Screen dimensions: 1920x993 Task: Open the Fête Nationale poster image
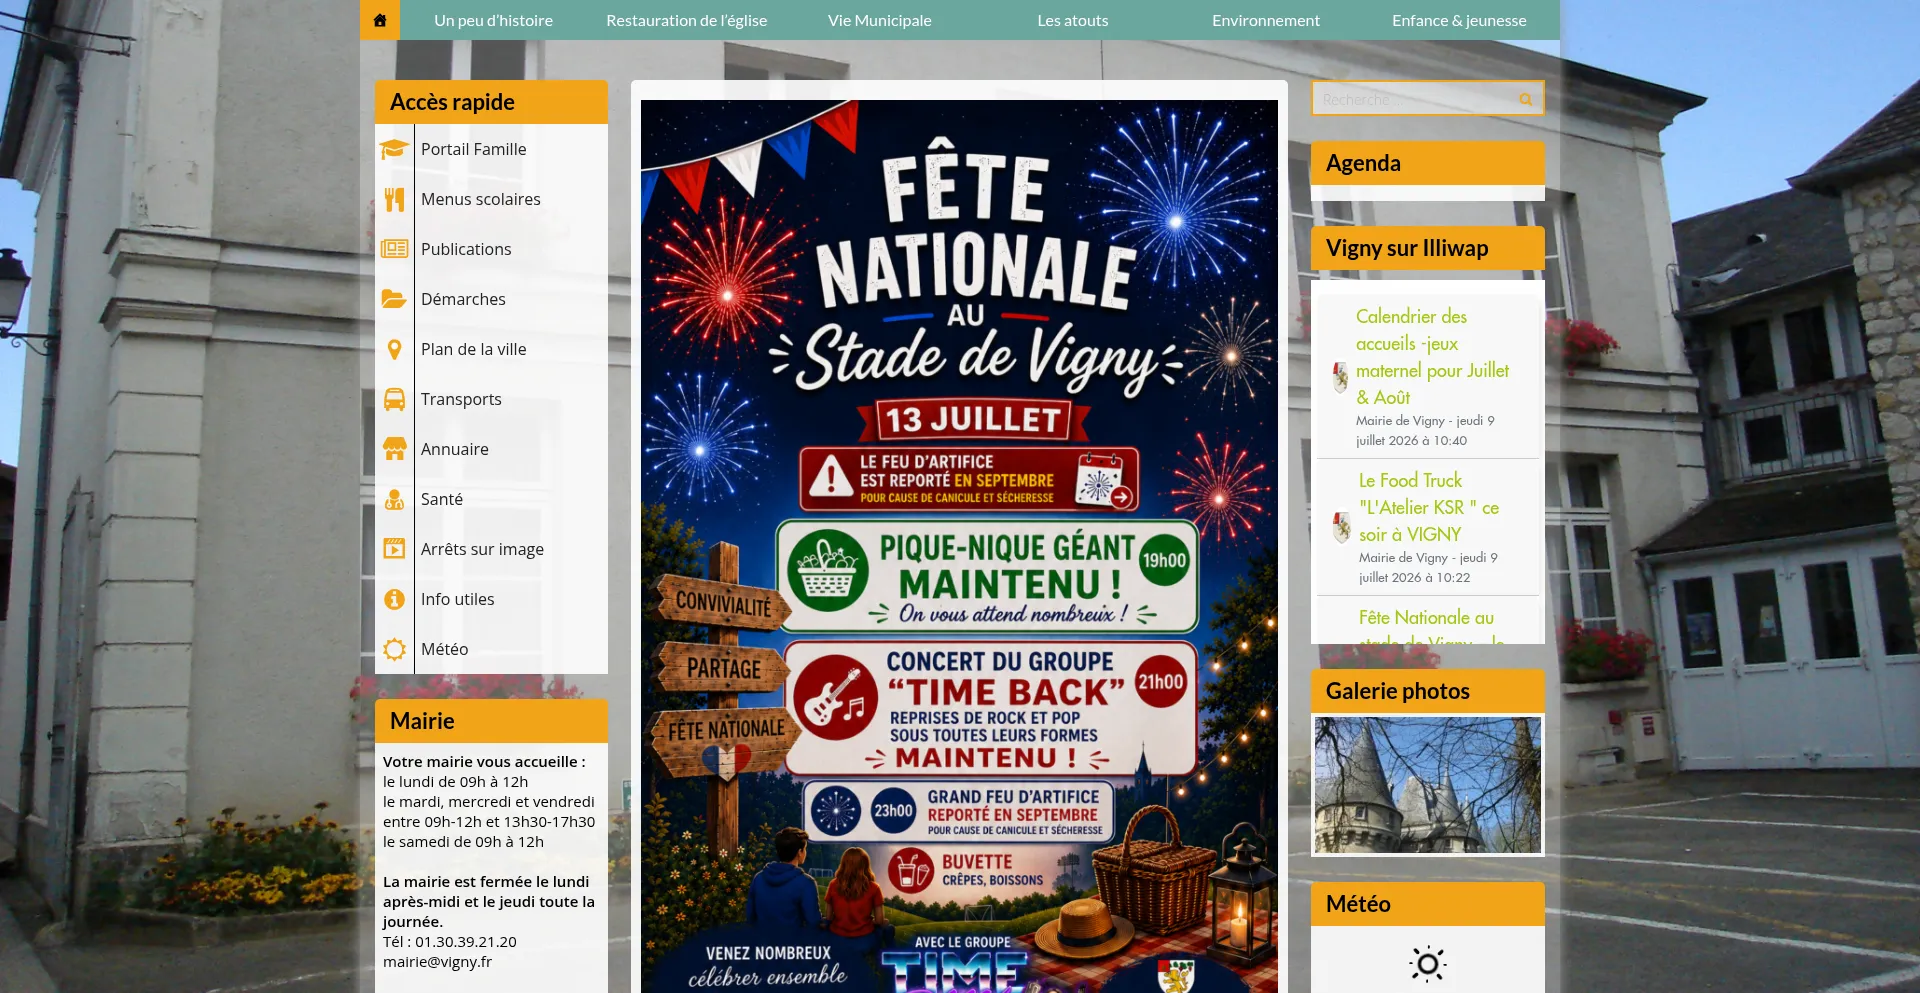tap(959, 546)
